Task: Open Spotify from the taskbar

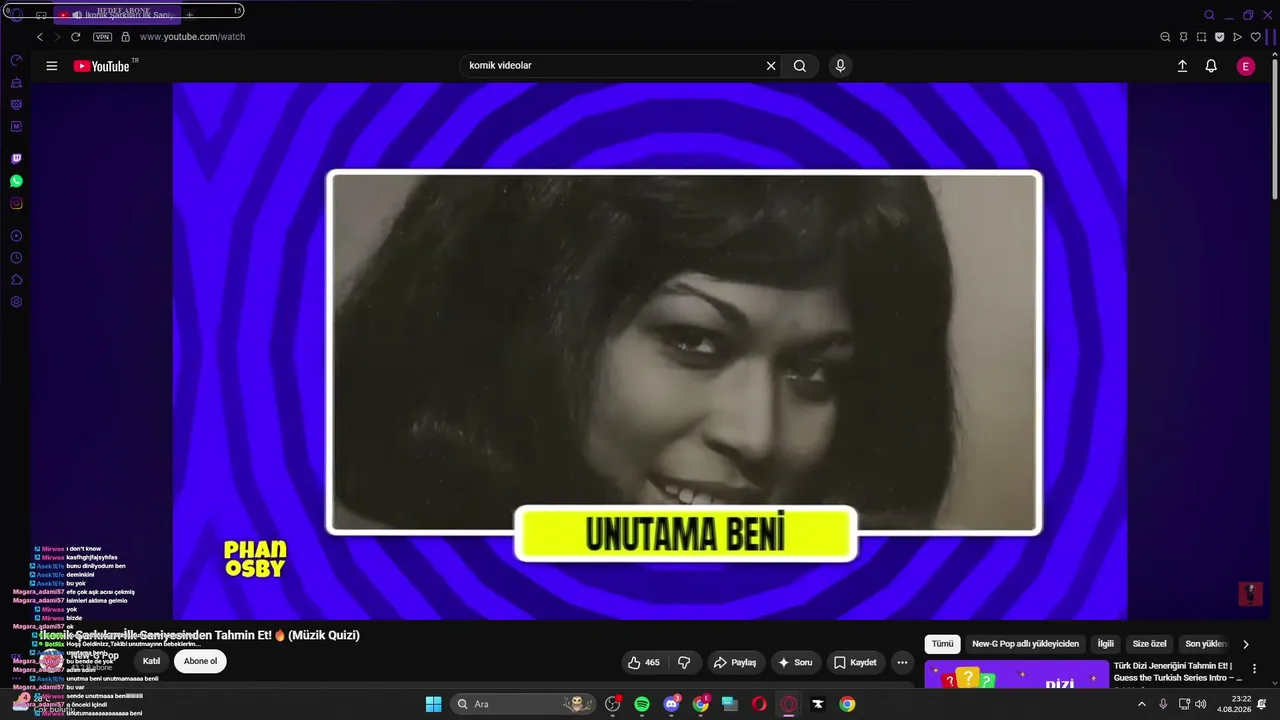Action: point(642,704)
